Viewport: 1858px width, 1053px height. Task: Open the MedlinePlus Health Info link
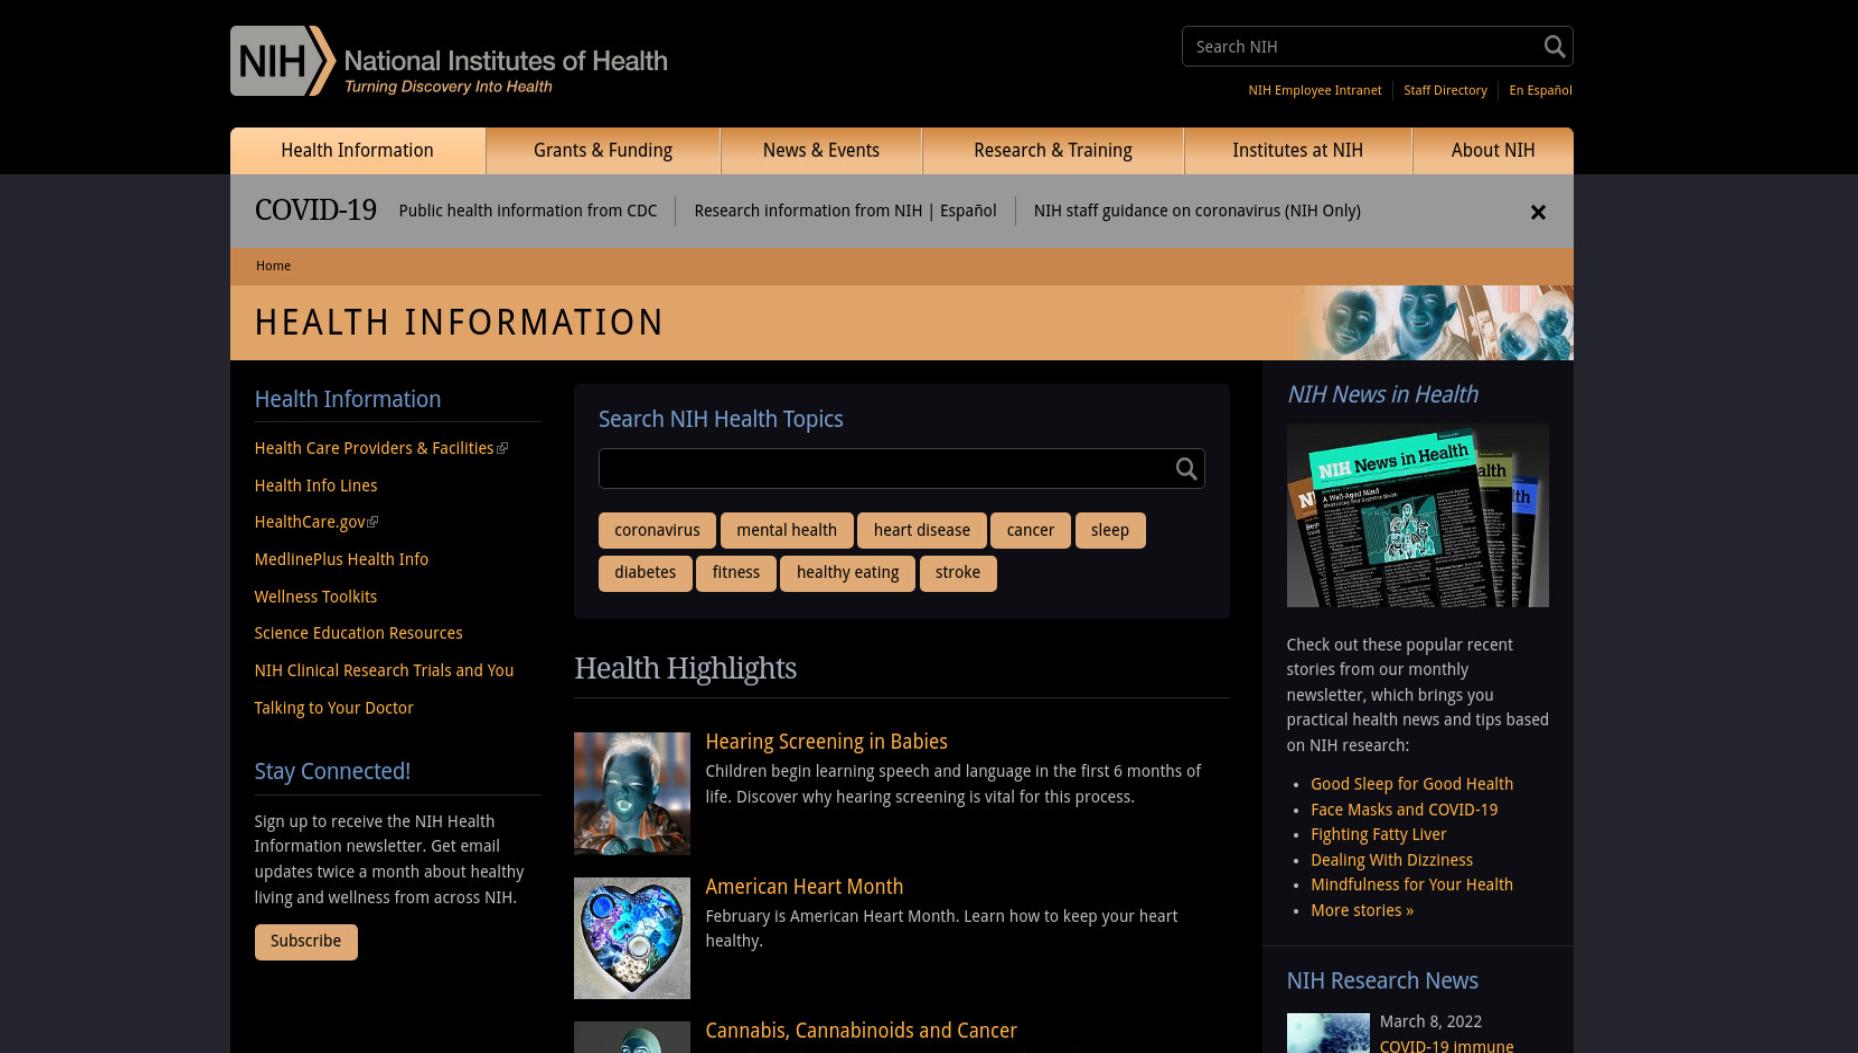[341, 559]
